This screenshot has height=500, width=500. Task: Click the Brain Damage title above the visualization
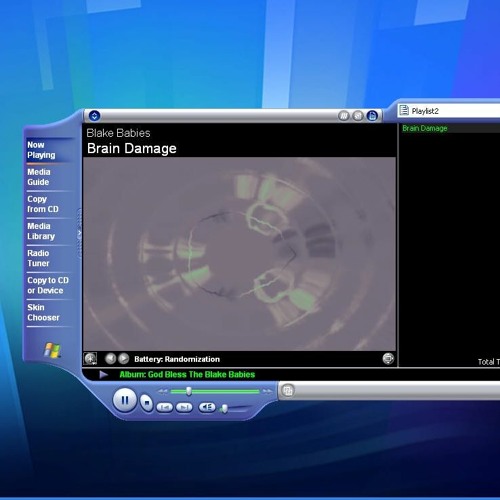point(132,148)
